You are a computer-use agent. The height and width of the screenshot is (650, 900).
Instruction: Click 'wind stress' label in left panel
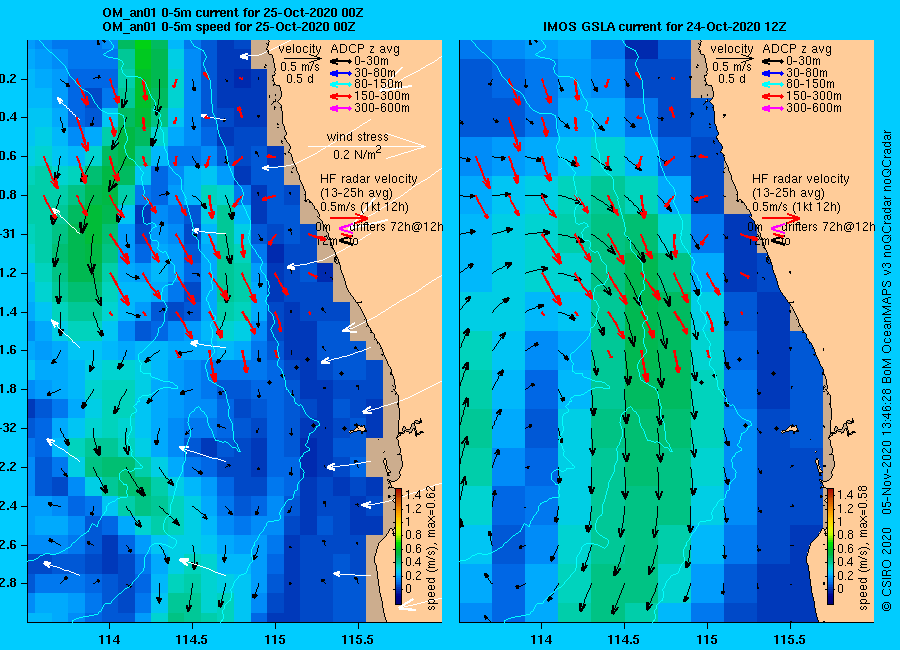(358, 137)
